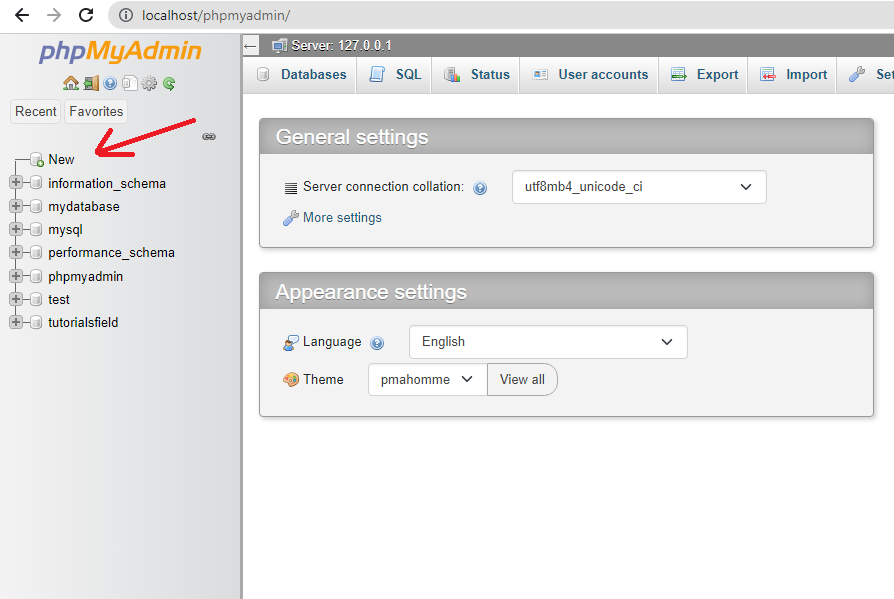Open More settings link
Image resolution: width=894 pixels, height=599 pixels.
(342, 218)
